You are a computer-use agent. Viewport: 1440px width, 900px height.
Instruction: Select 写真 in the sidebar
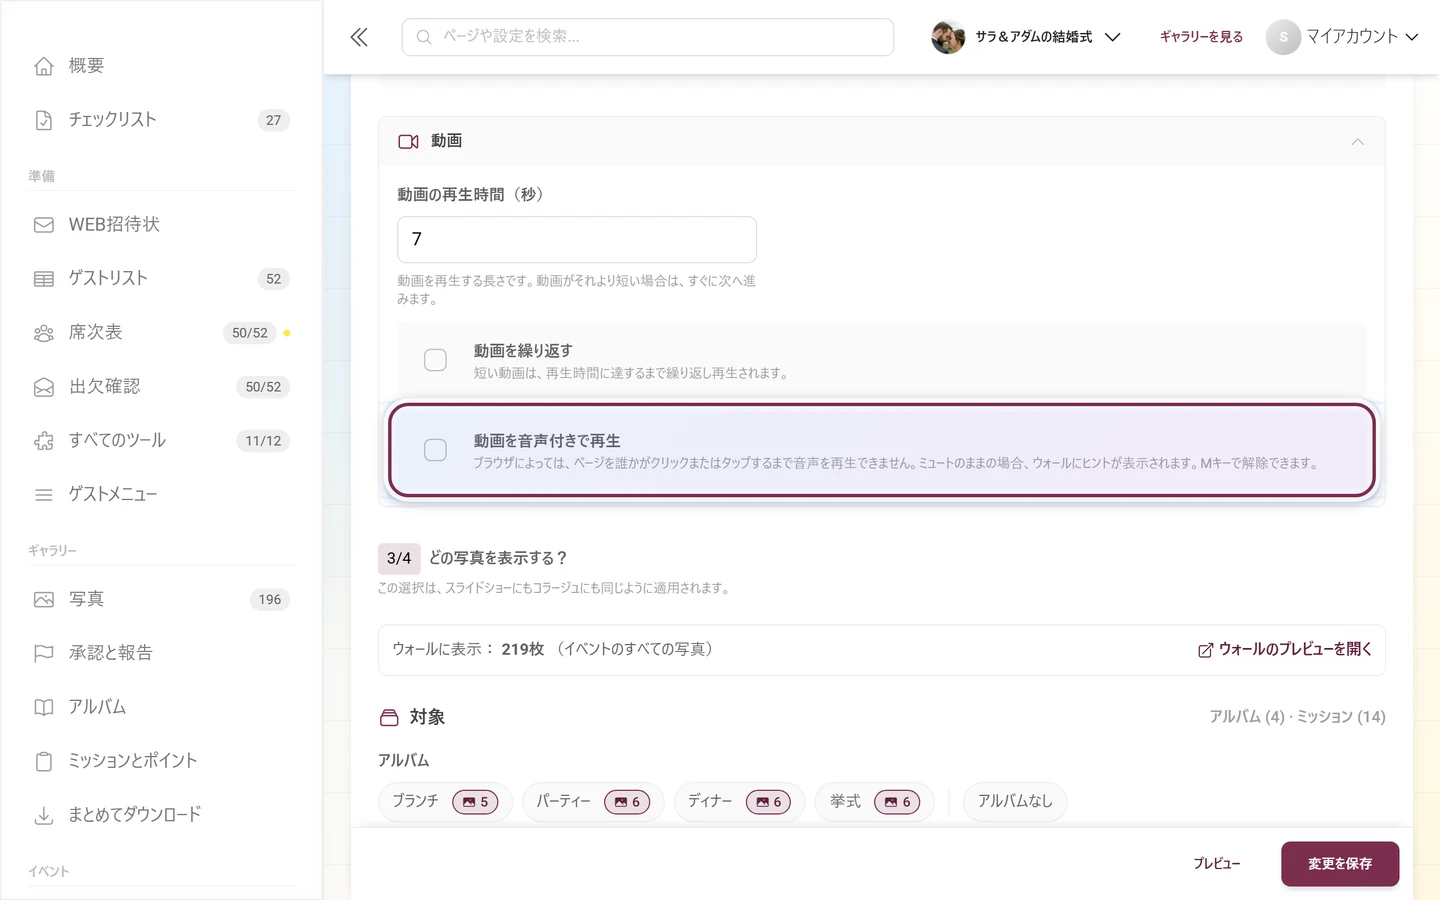pyautogui.click(x=161, y=600)
